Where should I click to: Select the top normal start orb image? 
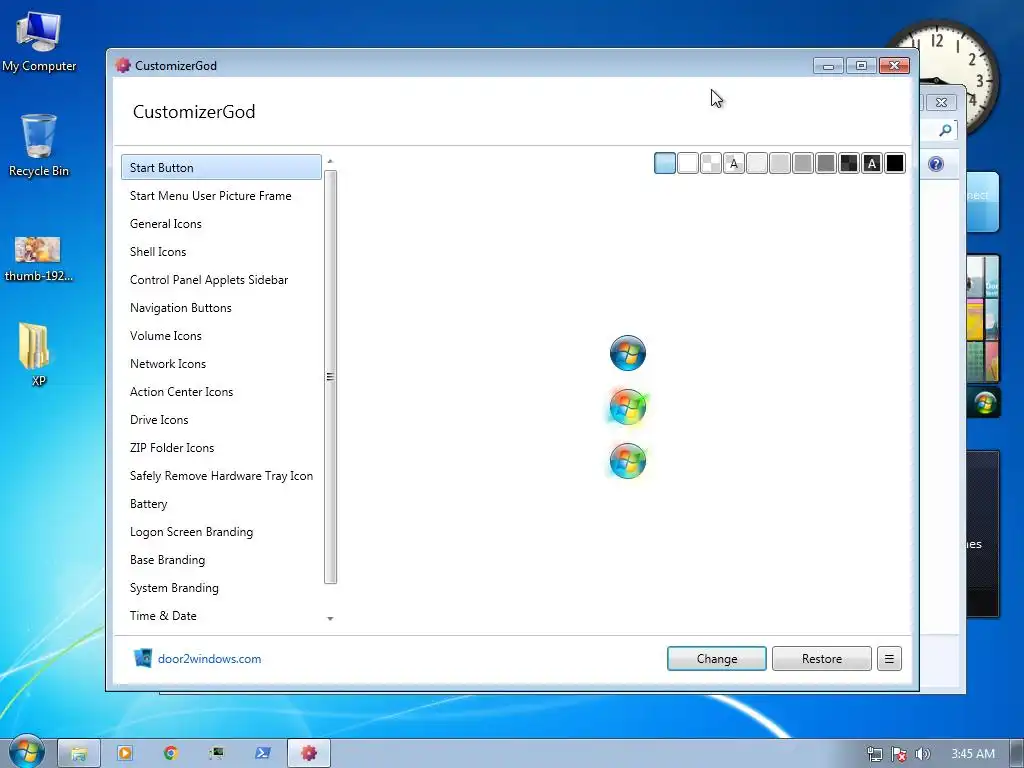point(628,353)
